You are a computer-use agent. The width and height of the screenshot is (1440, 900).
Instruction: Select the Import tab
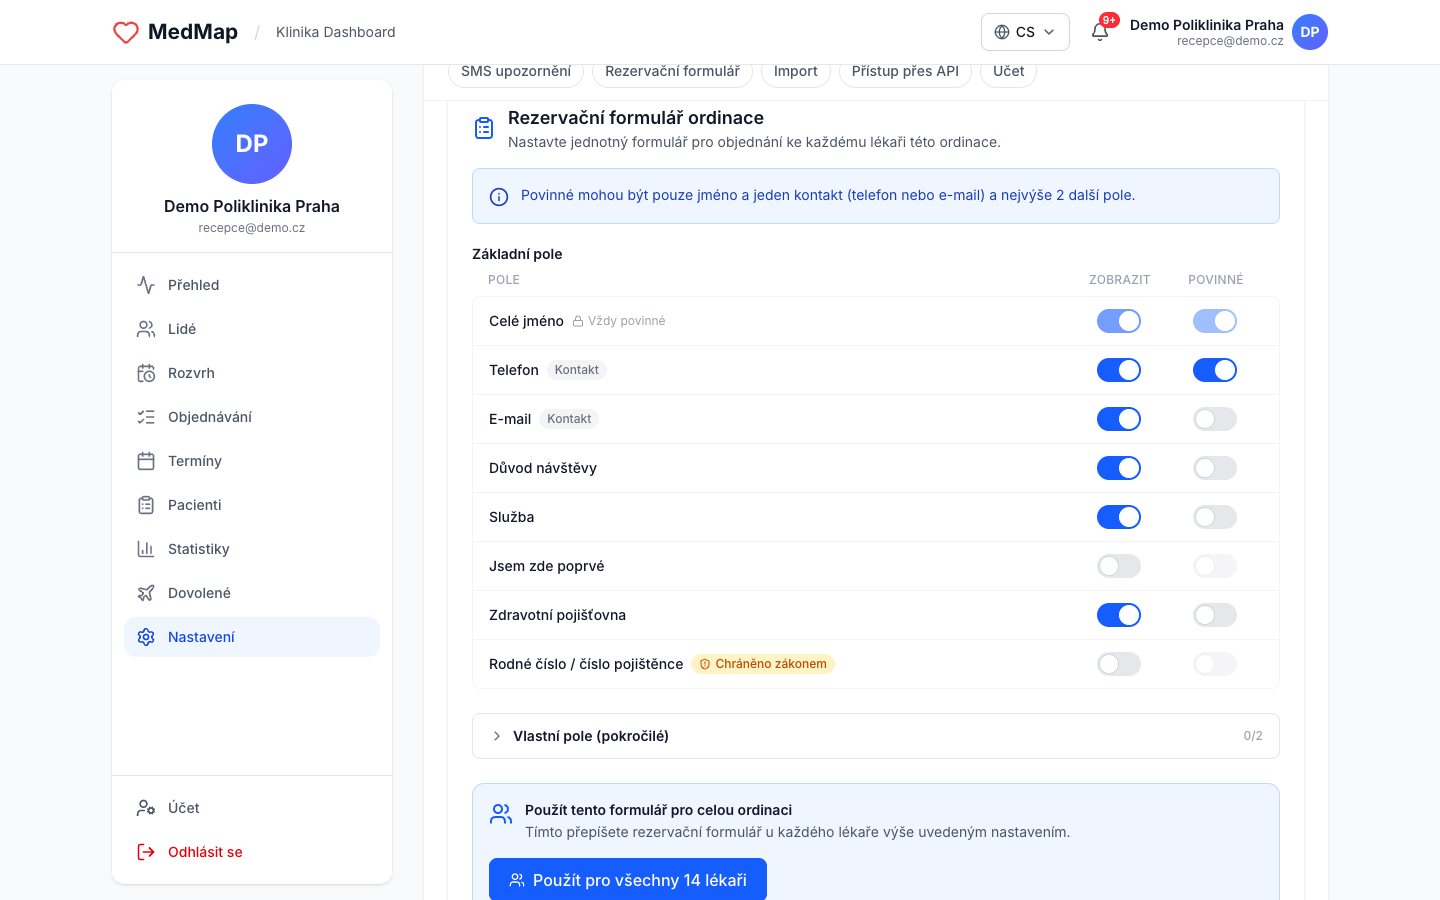click(x=796, y=71)
